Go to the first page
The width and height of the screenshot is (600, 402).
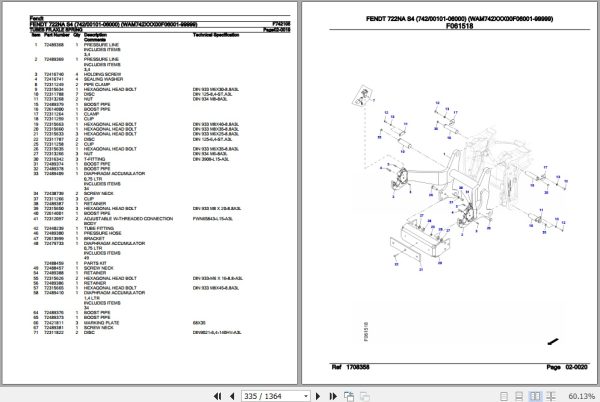(217, 396)
